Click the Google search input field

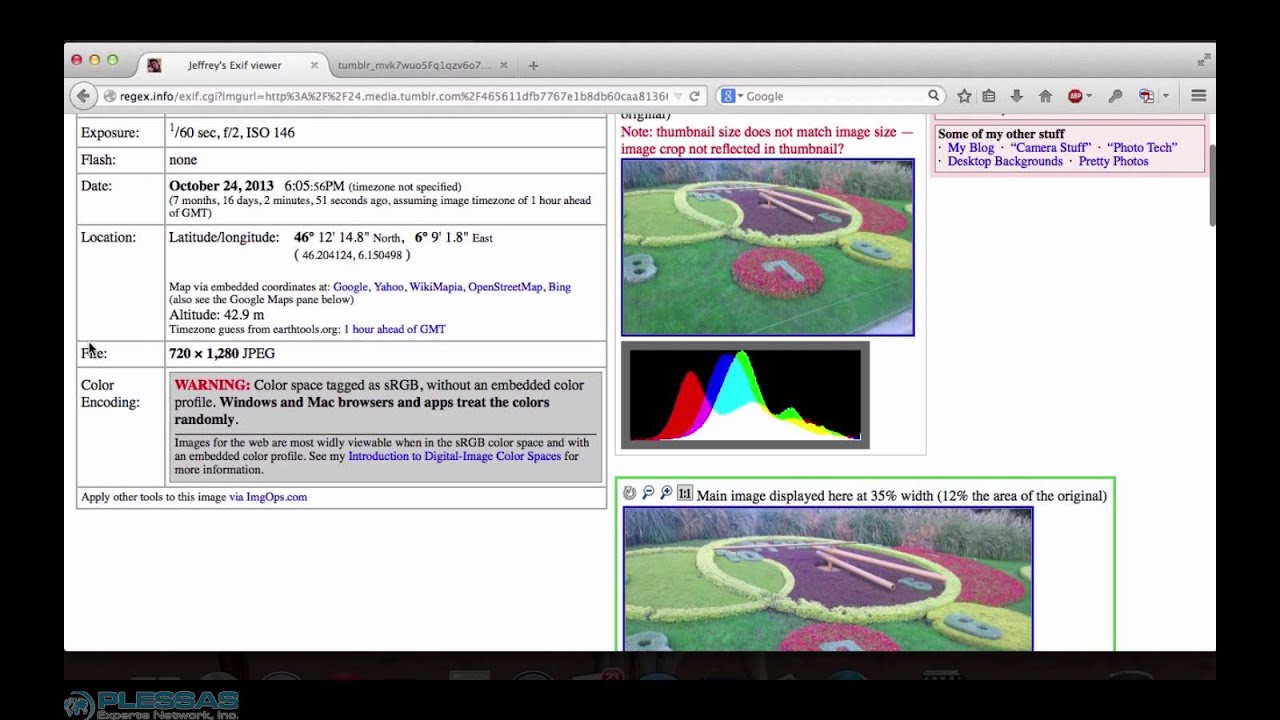835,96
